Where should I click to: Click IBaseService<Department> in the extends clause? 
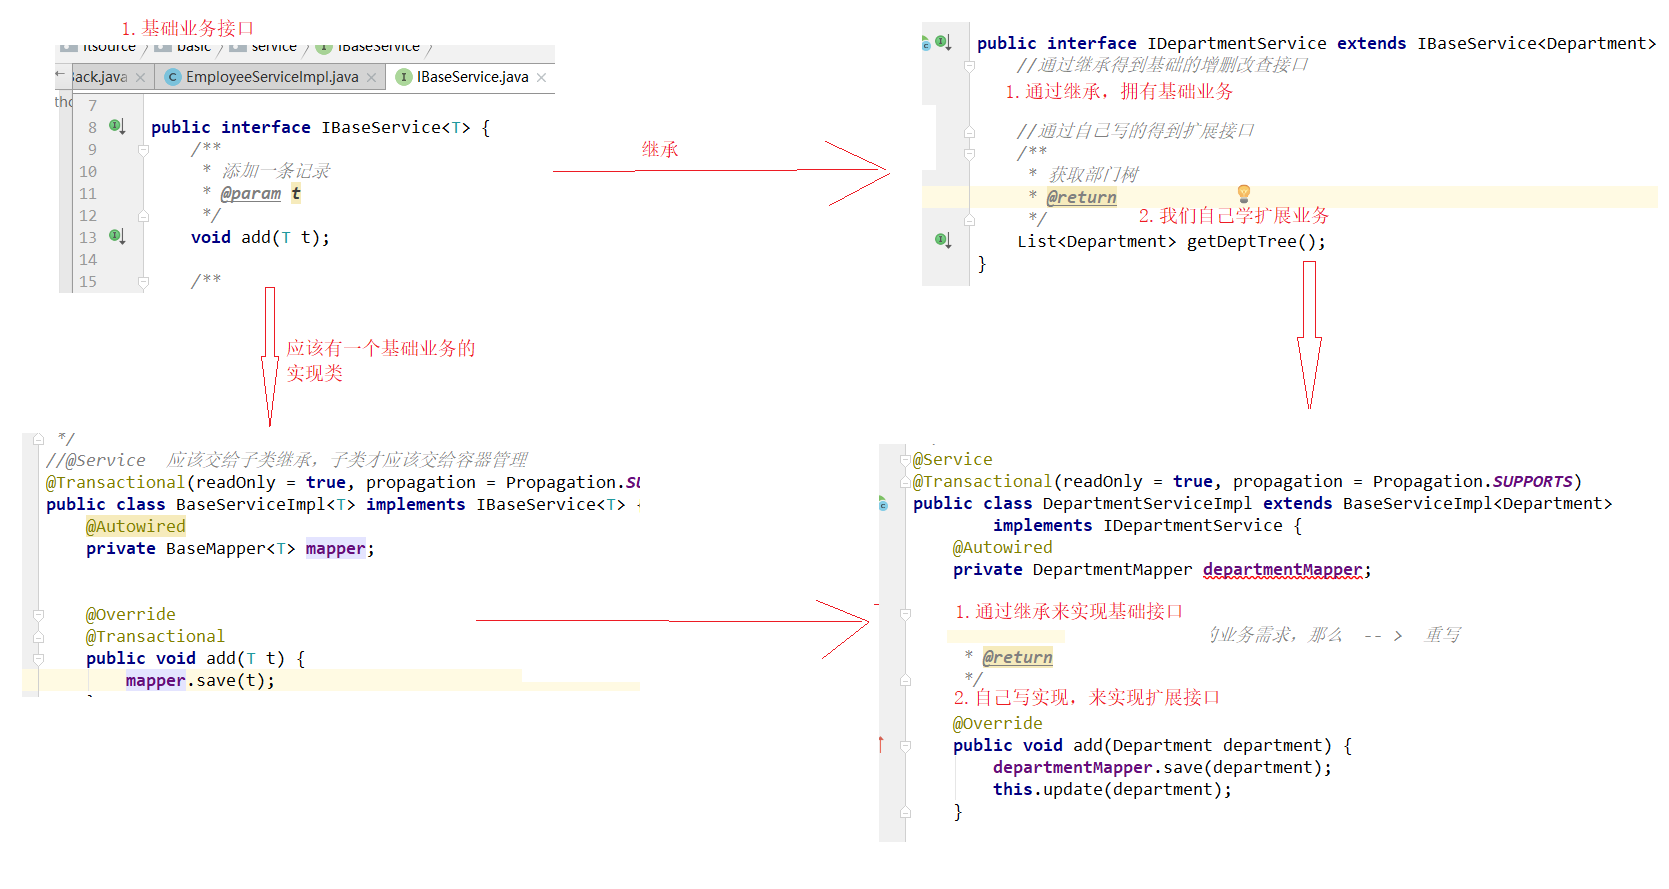click(1536, 43)
